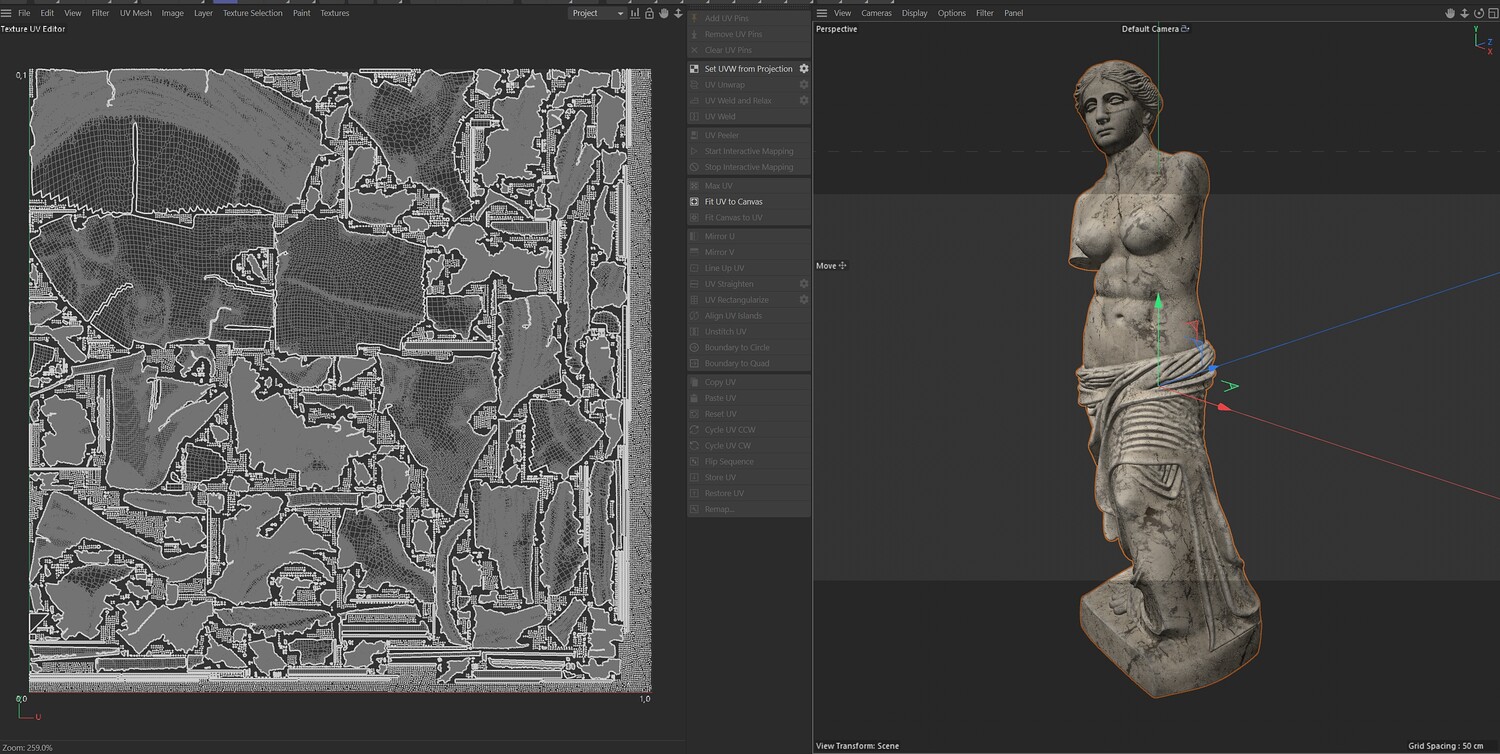Toggle the viewport maximize layout icon
This screenshot has width=1500, height=754.
[1493, 13]
